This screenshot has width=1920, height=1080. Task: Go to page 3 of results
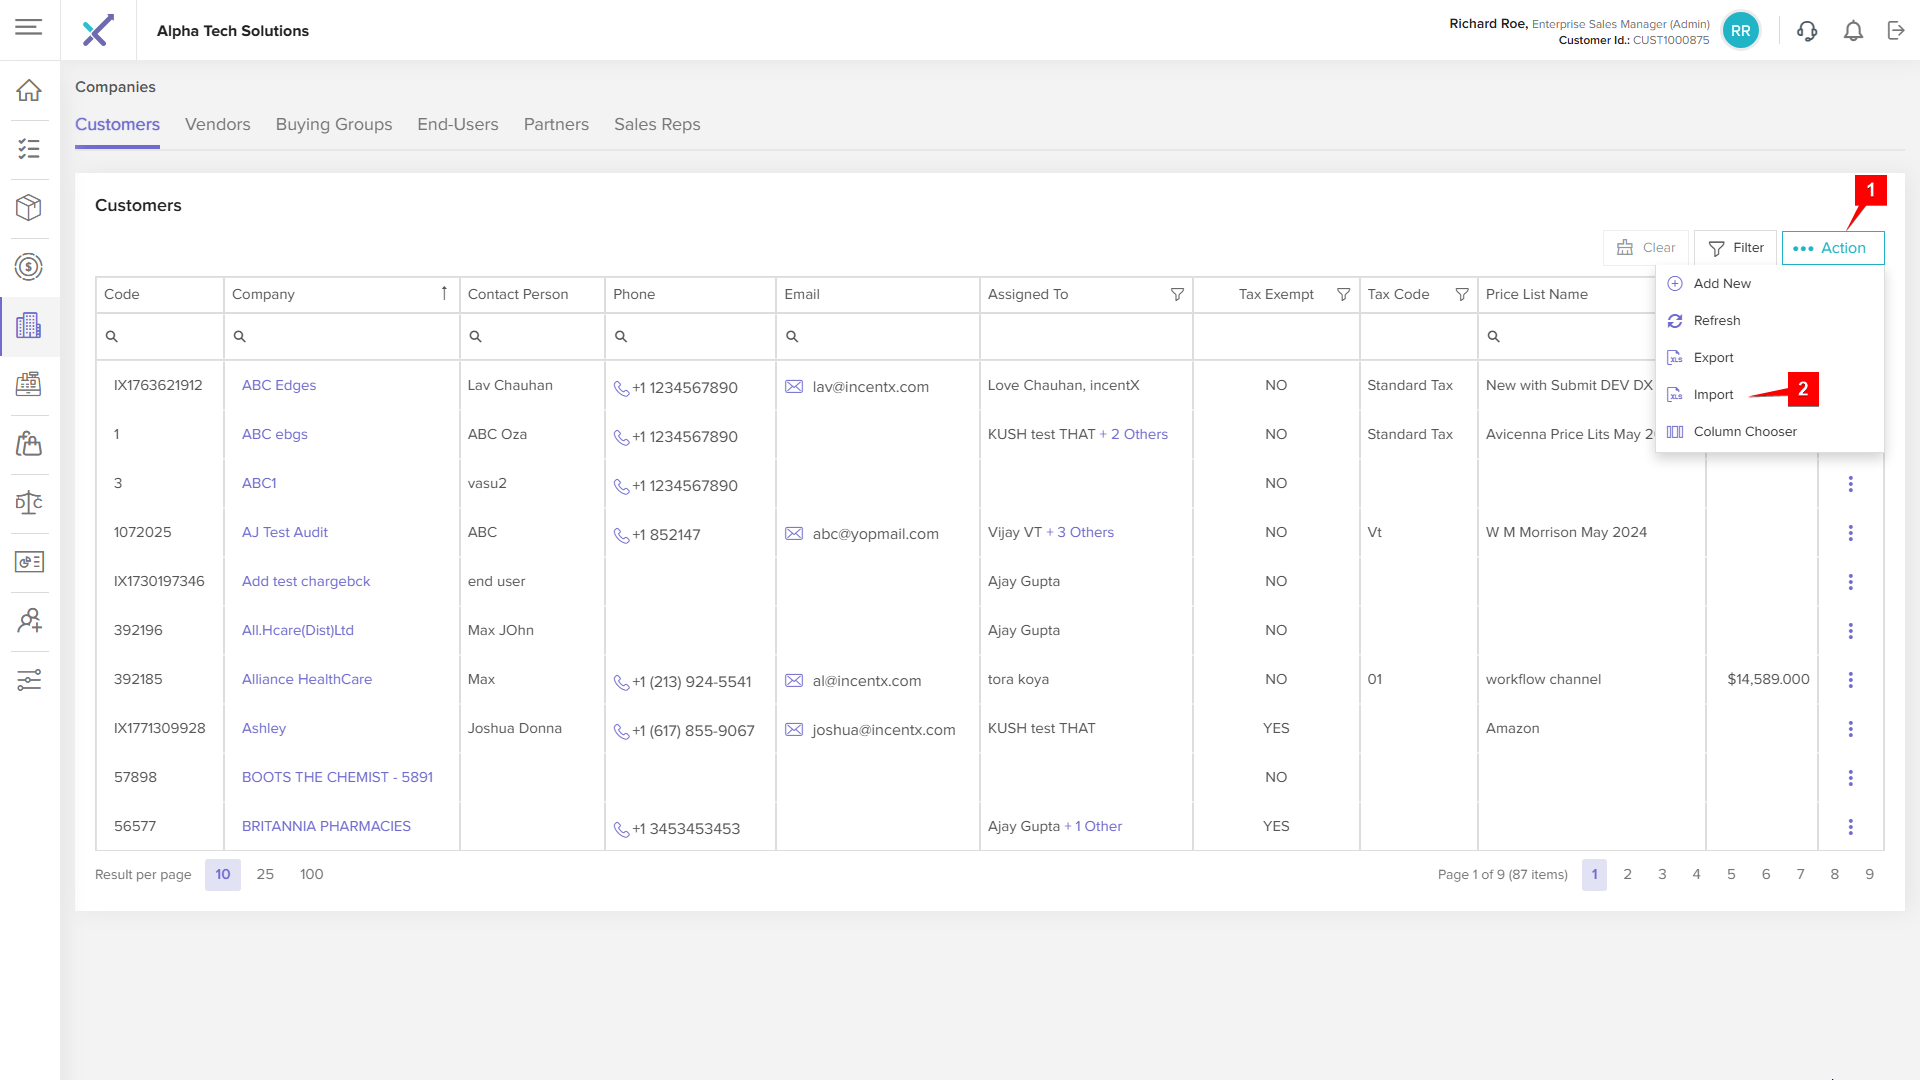click(x=1662, y=875)
